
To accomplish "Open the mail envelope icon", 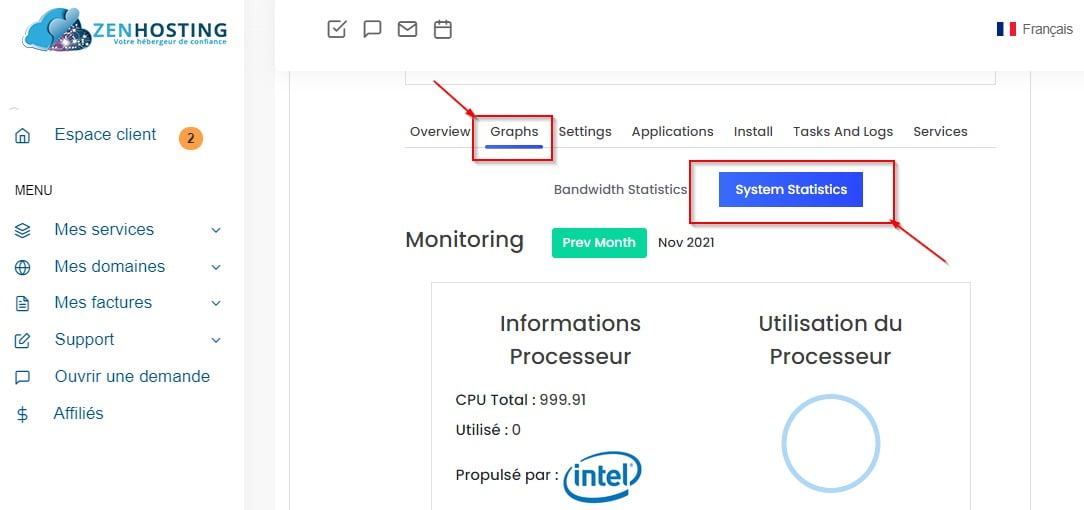I will click(407, 29).
